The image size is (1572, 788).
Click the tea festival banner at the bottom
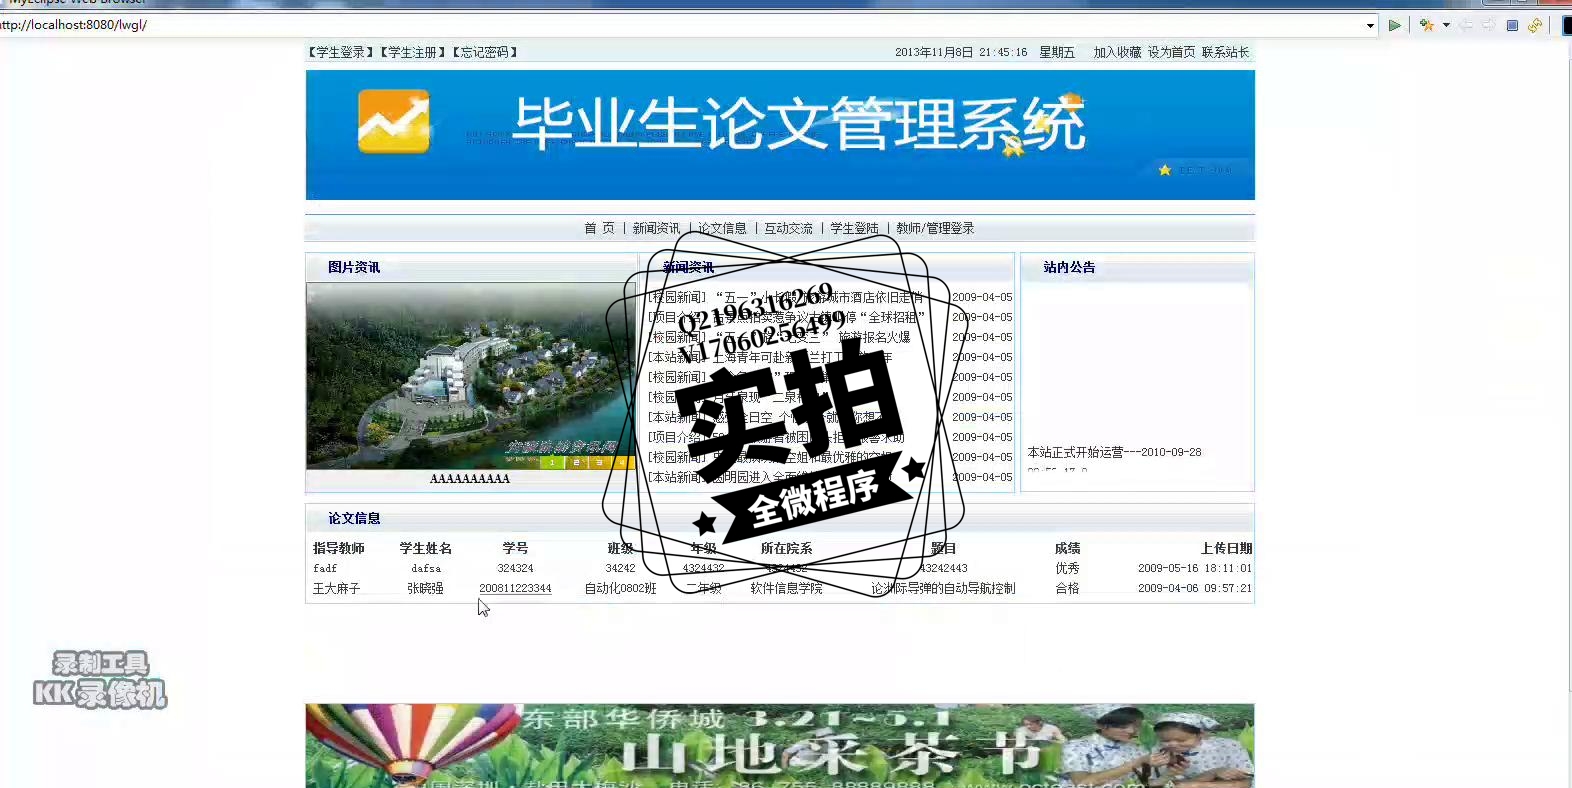click(x=780, y=746)
